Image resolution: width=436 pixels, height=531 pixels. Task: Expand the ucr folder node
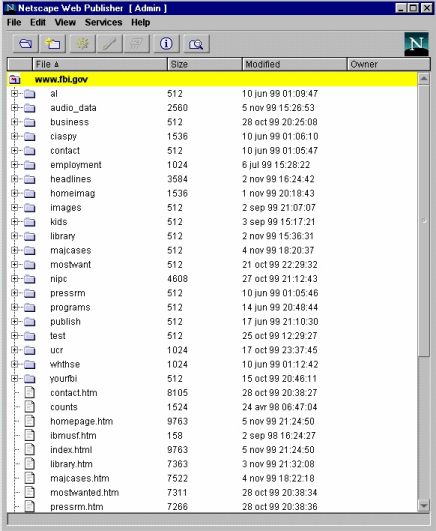14,350
